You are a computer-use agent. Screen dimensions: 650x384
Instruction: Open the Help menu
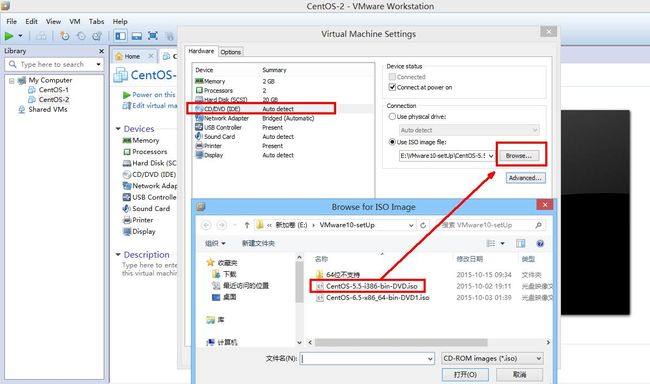[x=120, y=22]
